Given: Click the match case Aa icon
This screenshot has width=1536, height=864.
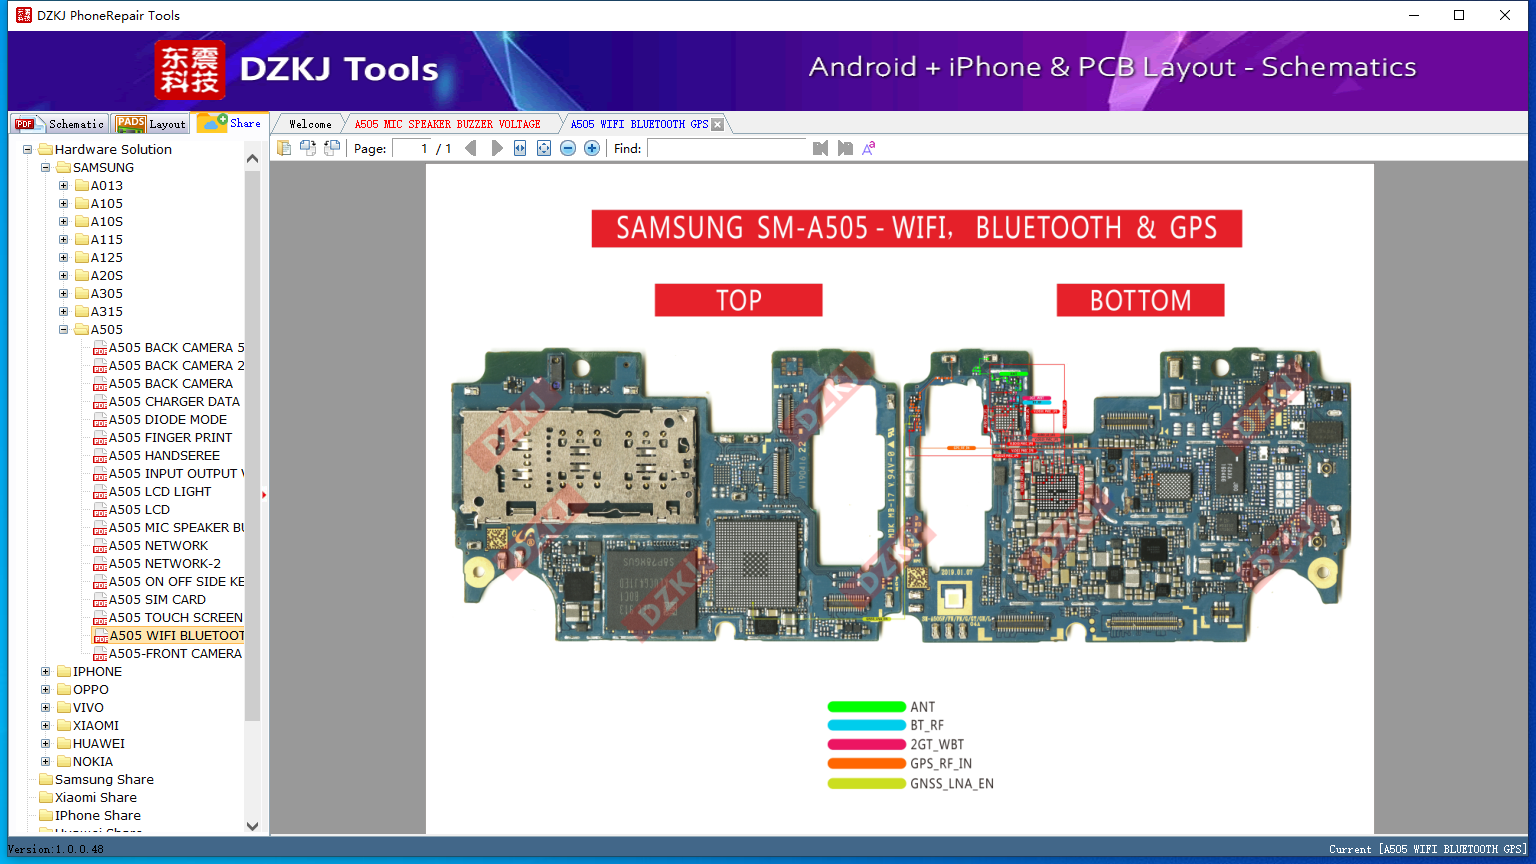Looking at the screenshot, I should tap(869, 148).
